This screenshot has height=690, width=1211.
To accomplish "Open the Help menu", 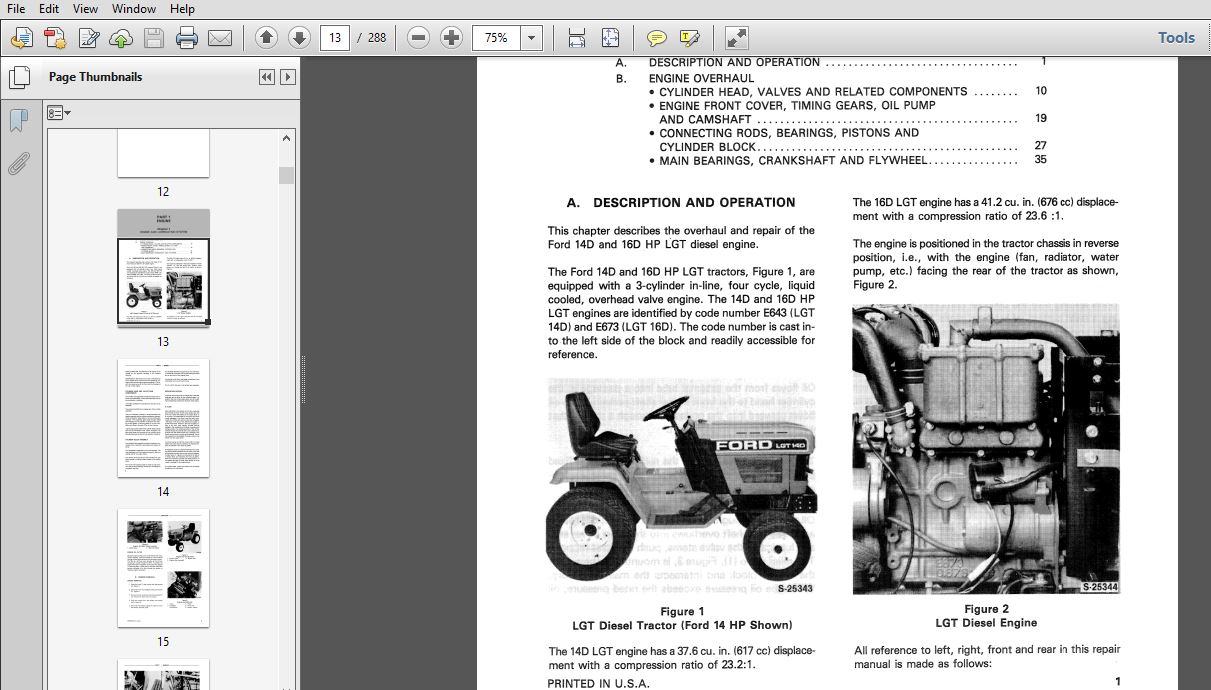I will [x=182, y=9].
